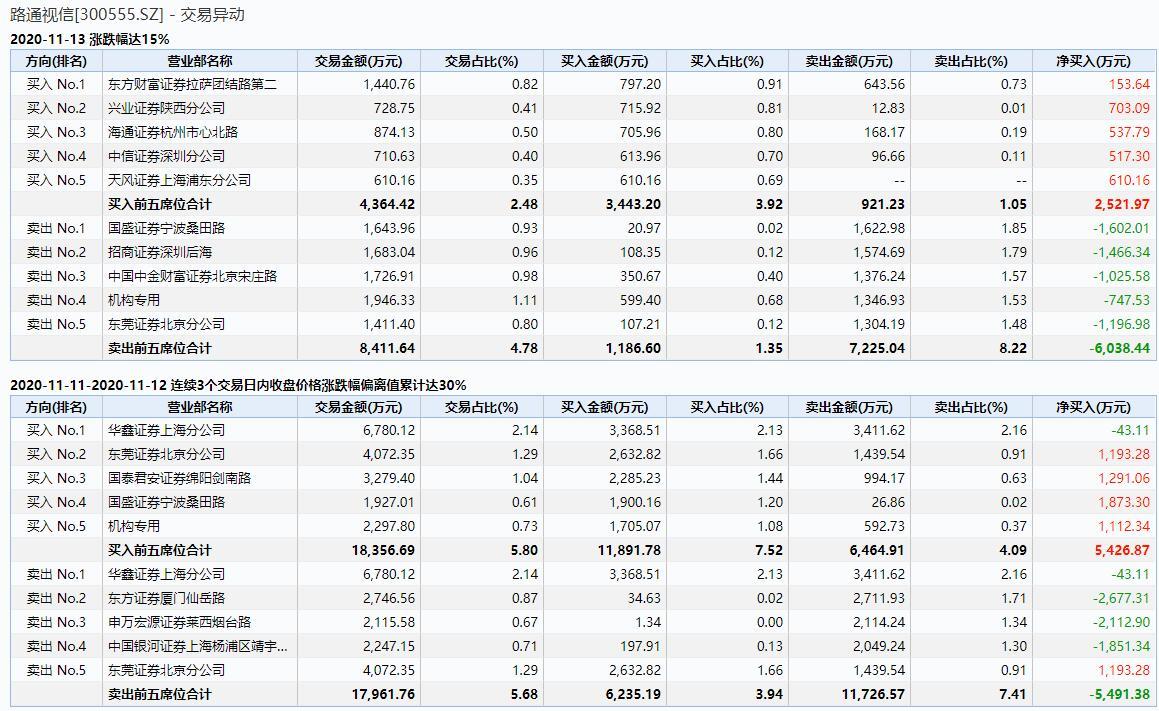Click 买入金额(万元) header in the 2020-11-11 table
Viewport: 1159px width, 711px height.
[604, 407]
